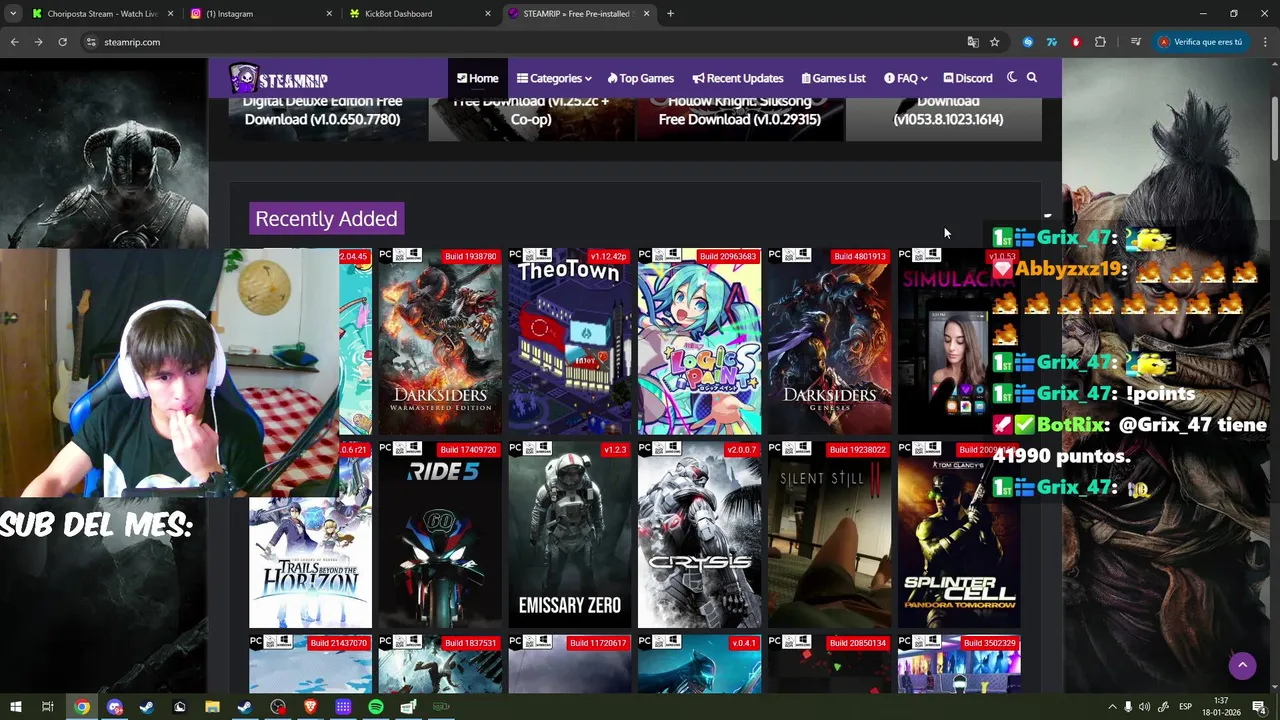This screenshot has width=1280, height=720.
Task: Open the Discord link in navbar
Action: coord(968,78)
